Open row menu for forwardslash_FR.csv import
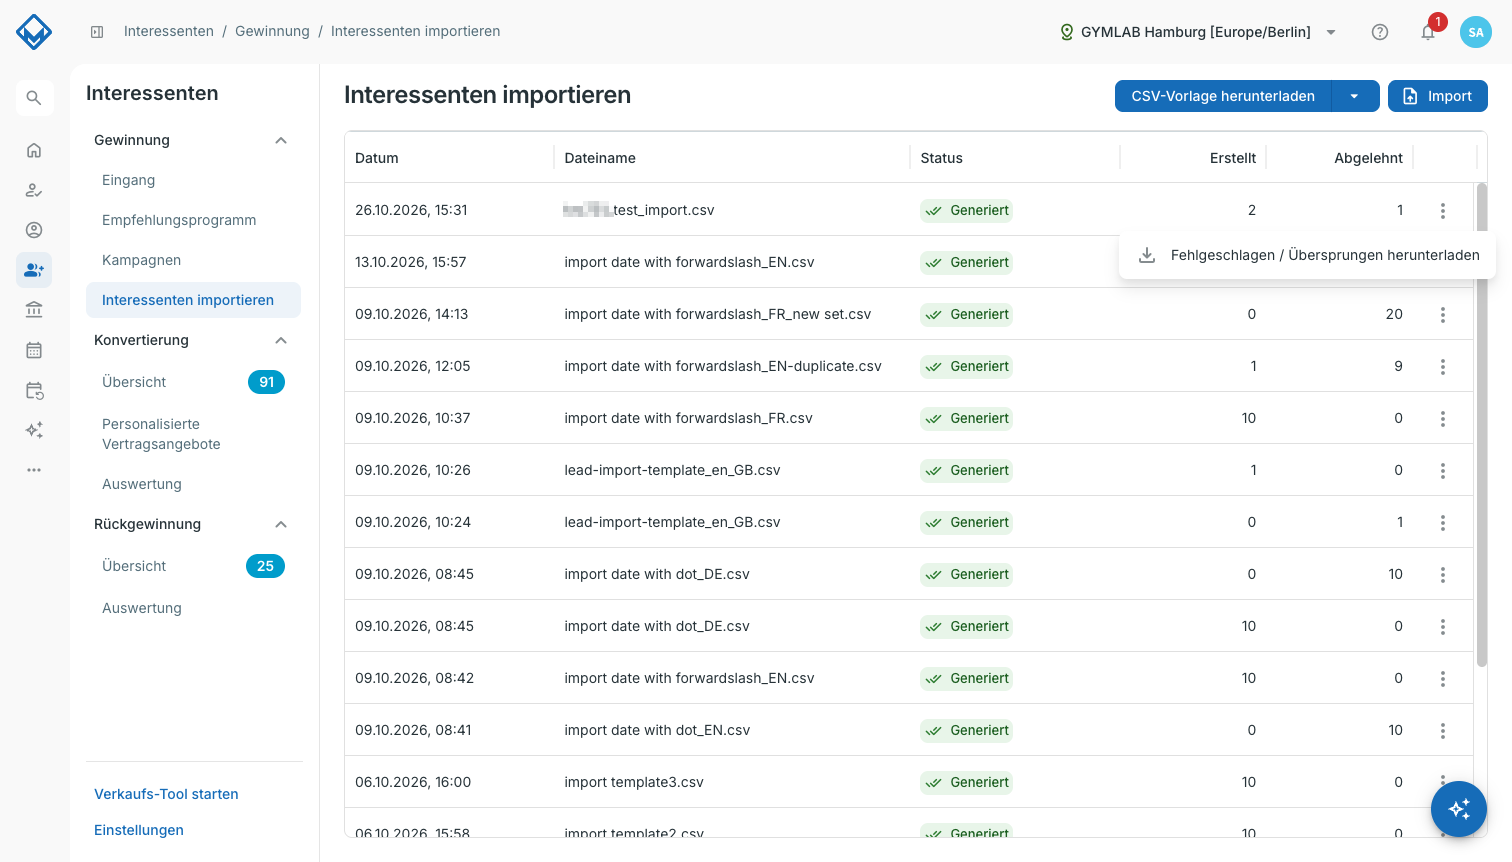1512x862 pixels. click(1443, 419)
